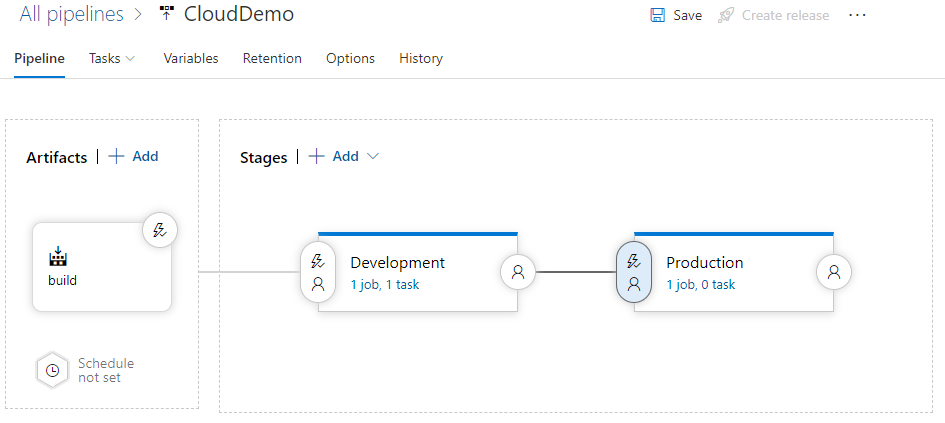Click the Save disk icon

(658, 15)
